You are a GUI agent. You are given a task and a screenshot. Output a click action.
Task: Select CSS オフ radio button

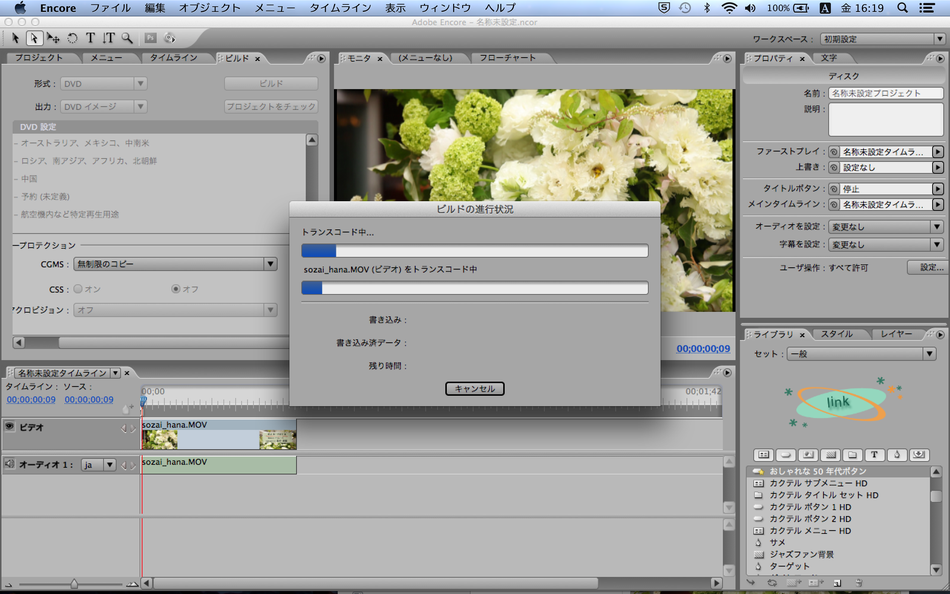[176, 289]
